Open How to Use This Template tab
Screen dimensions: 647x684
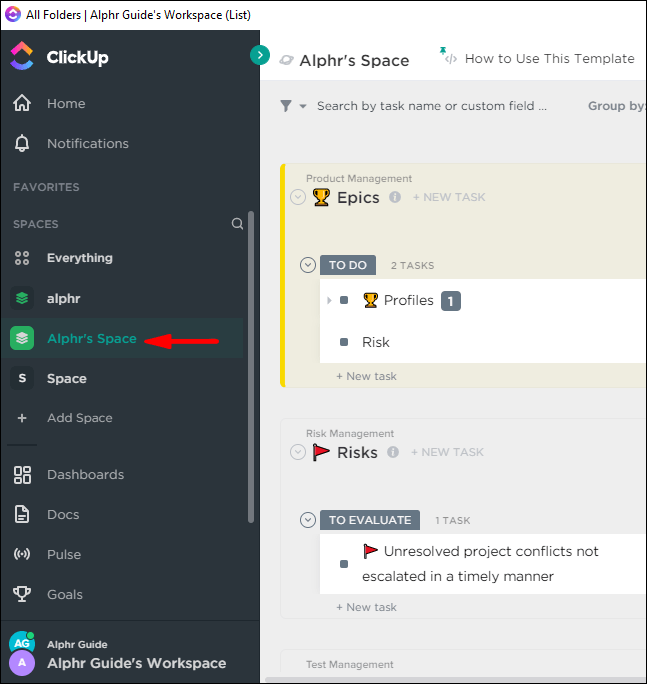pyautogui.click(x=549, y=58)
